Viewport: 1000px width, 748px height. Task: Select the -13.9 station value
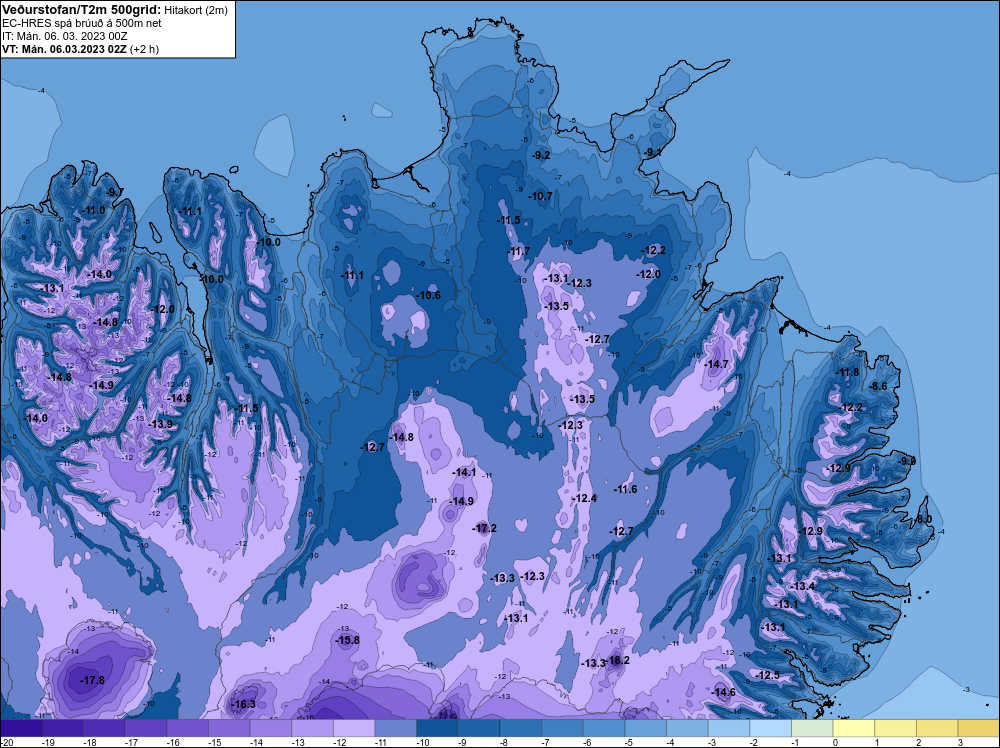(161, 424)
